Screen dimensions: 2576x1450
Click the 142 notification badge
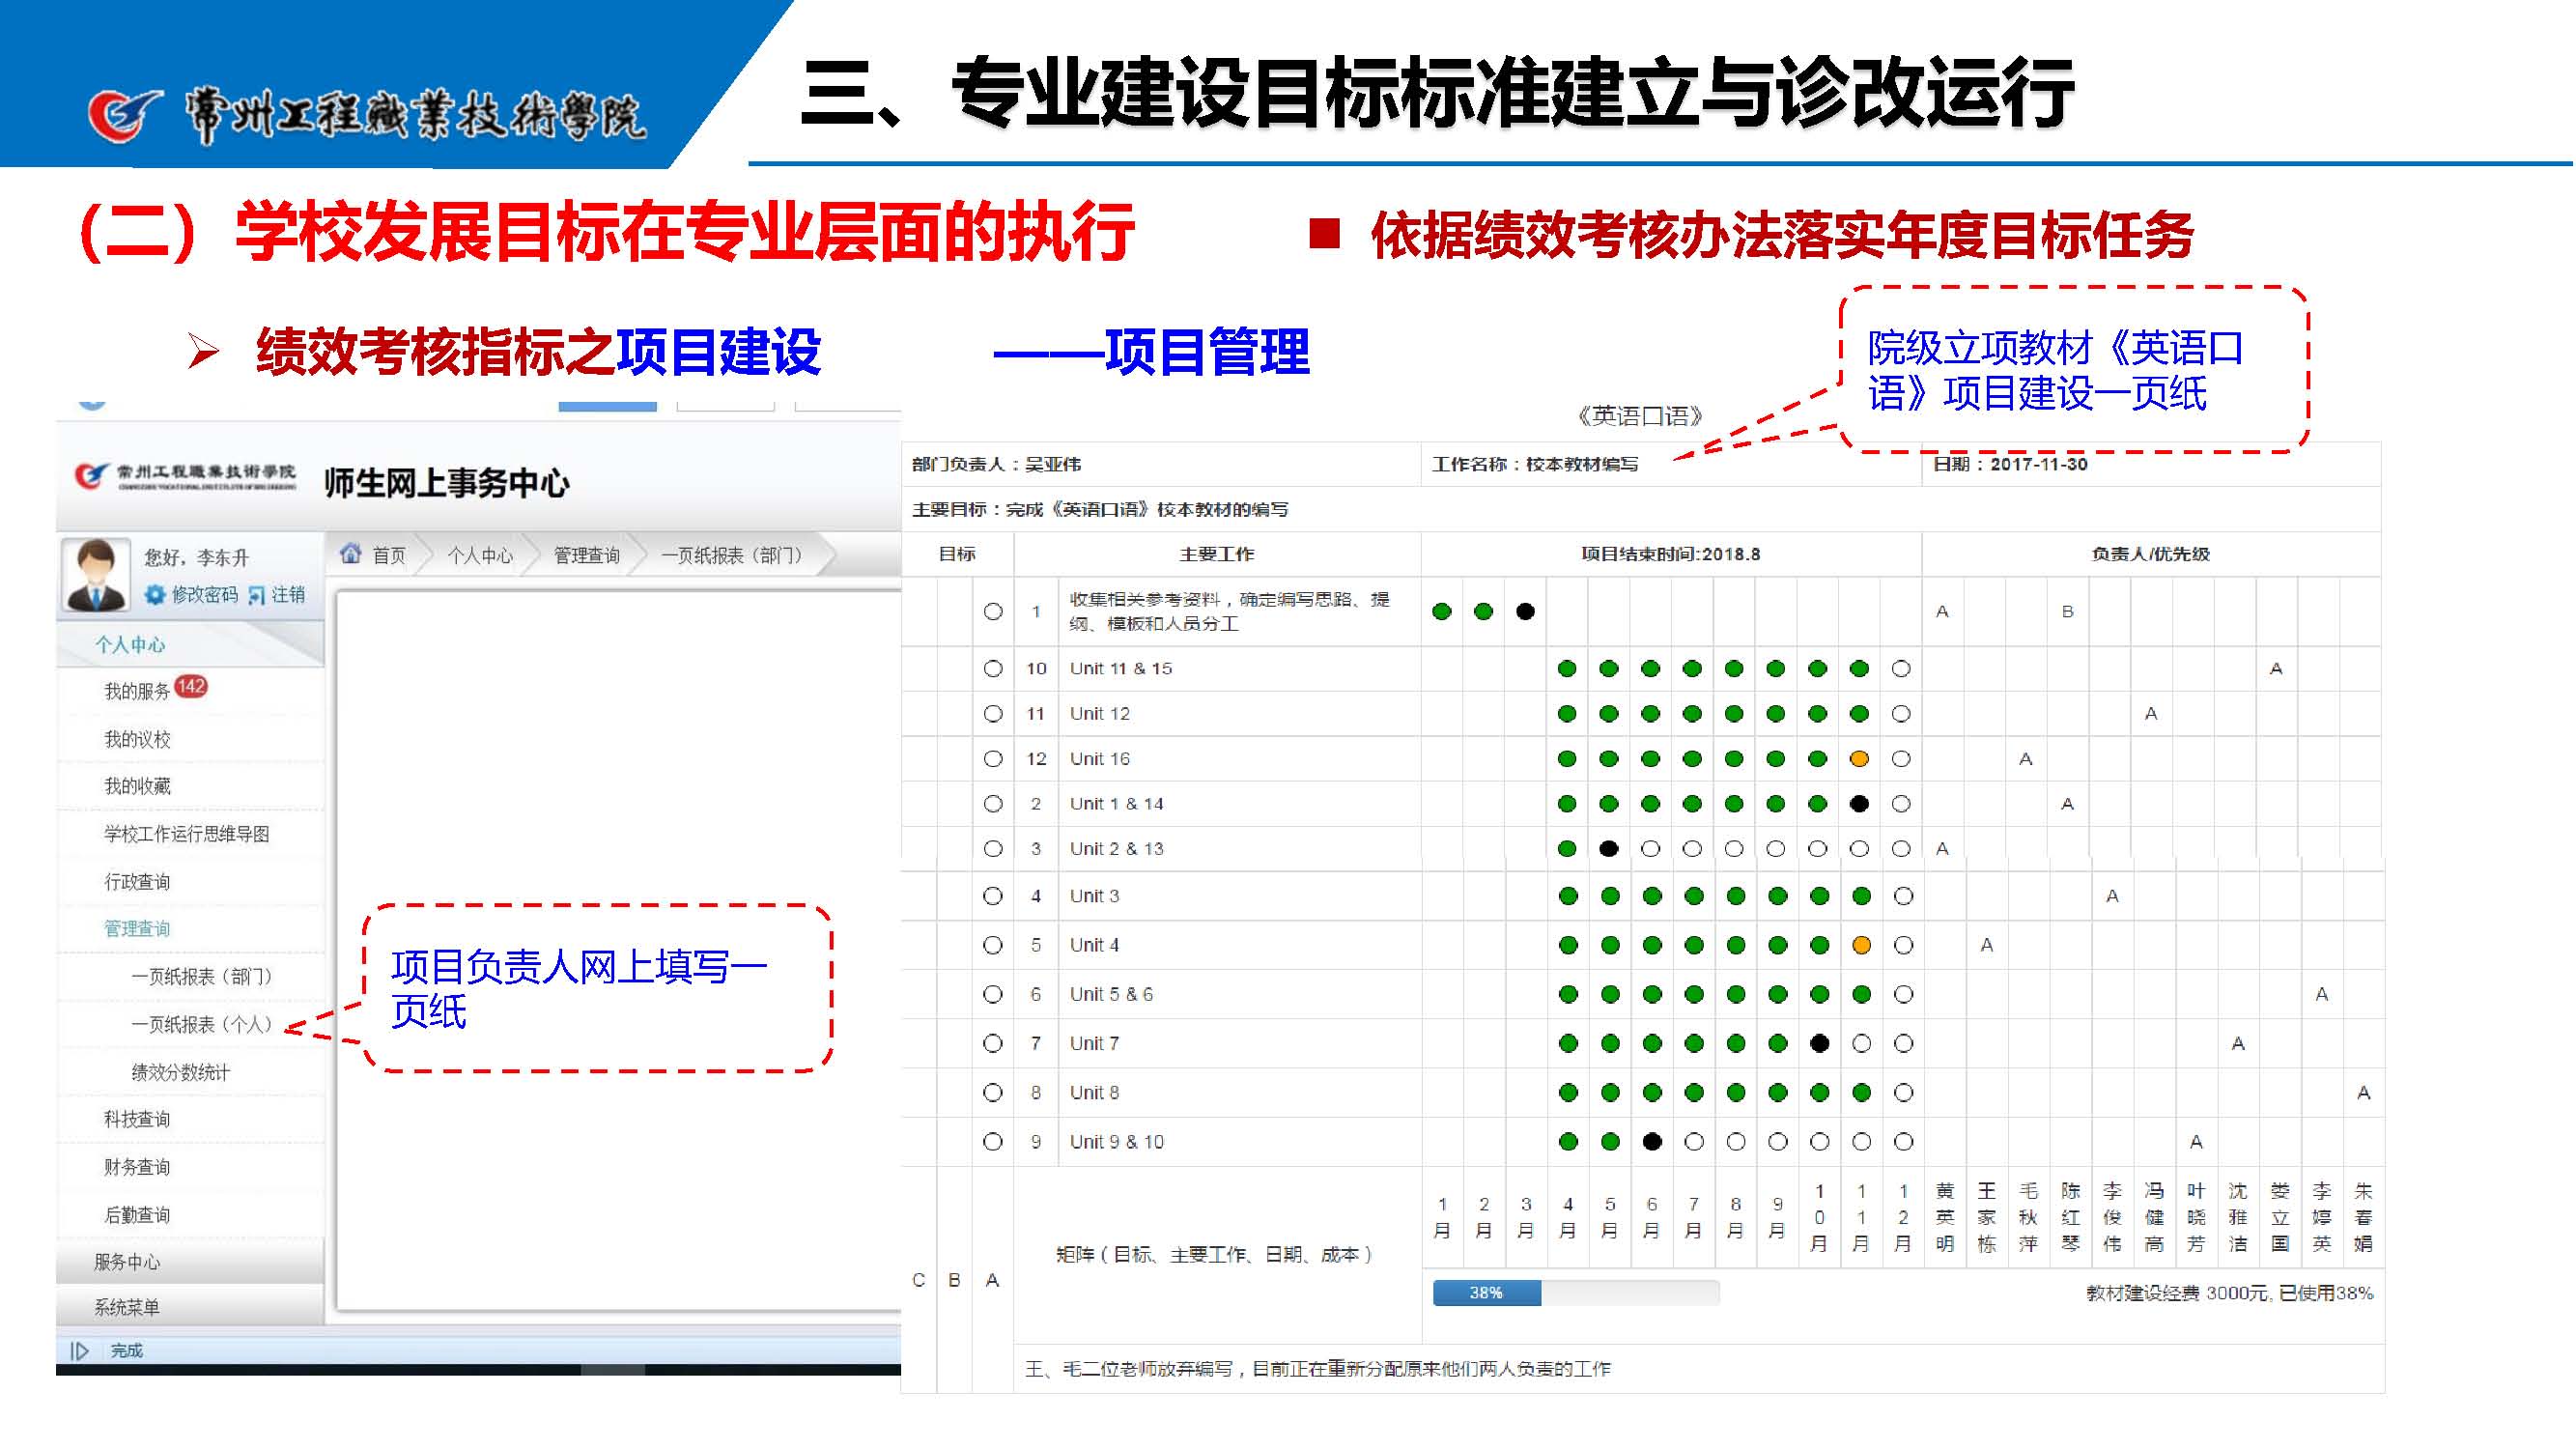coord(190,687)
